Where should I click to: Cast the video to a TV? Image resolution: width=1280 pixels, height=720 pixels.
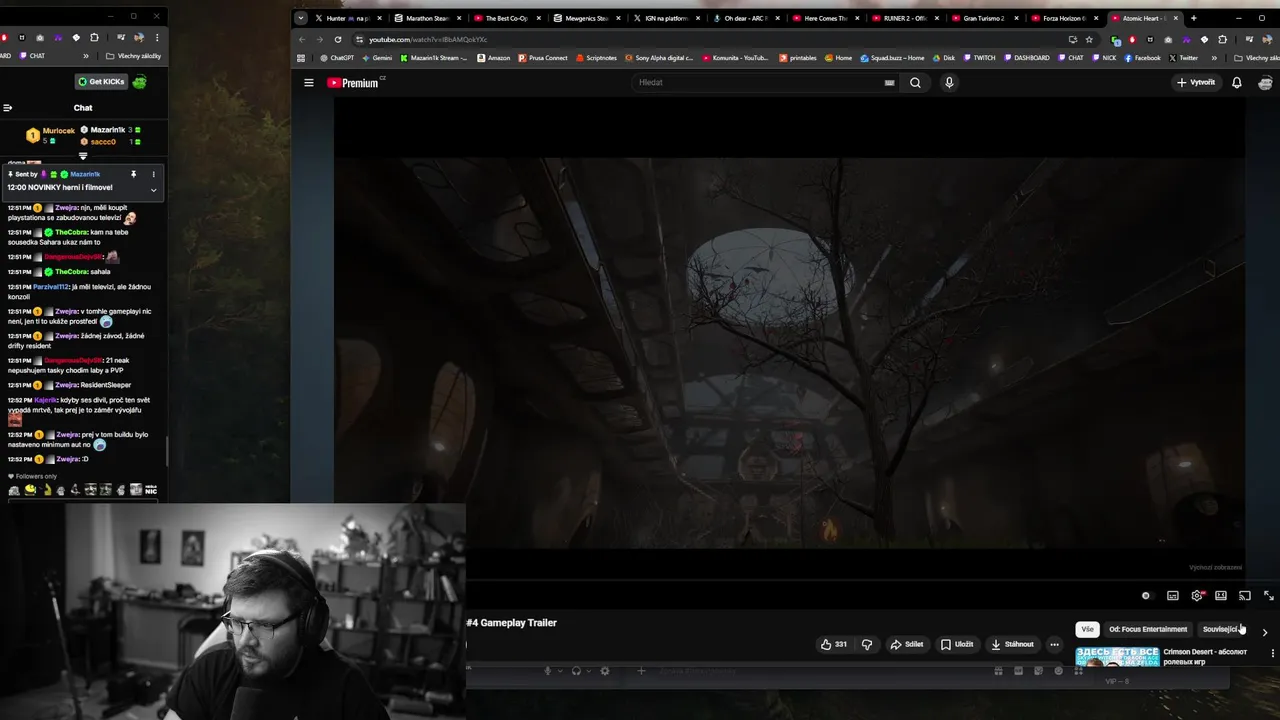click(x=1245, y=596)
